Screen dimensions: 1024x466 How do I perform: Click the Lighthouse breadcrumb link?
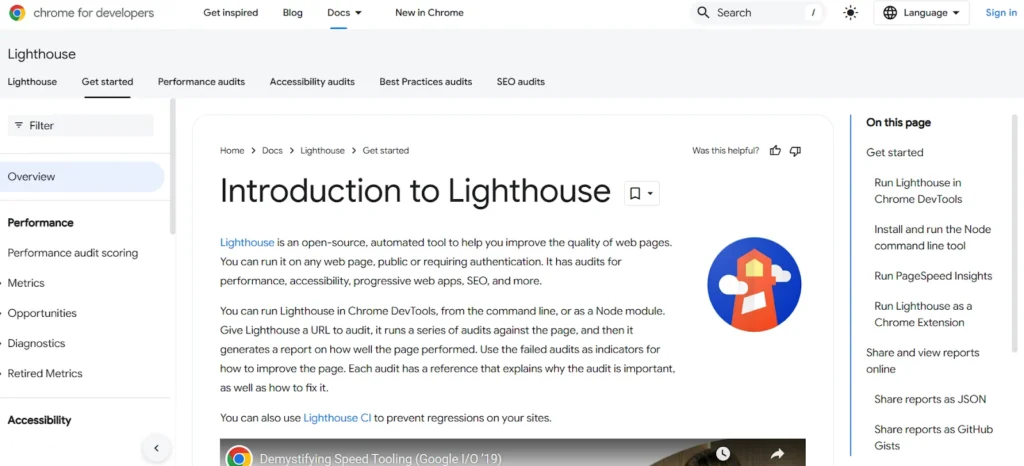[x=322, y=151]
